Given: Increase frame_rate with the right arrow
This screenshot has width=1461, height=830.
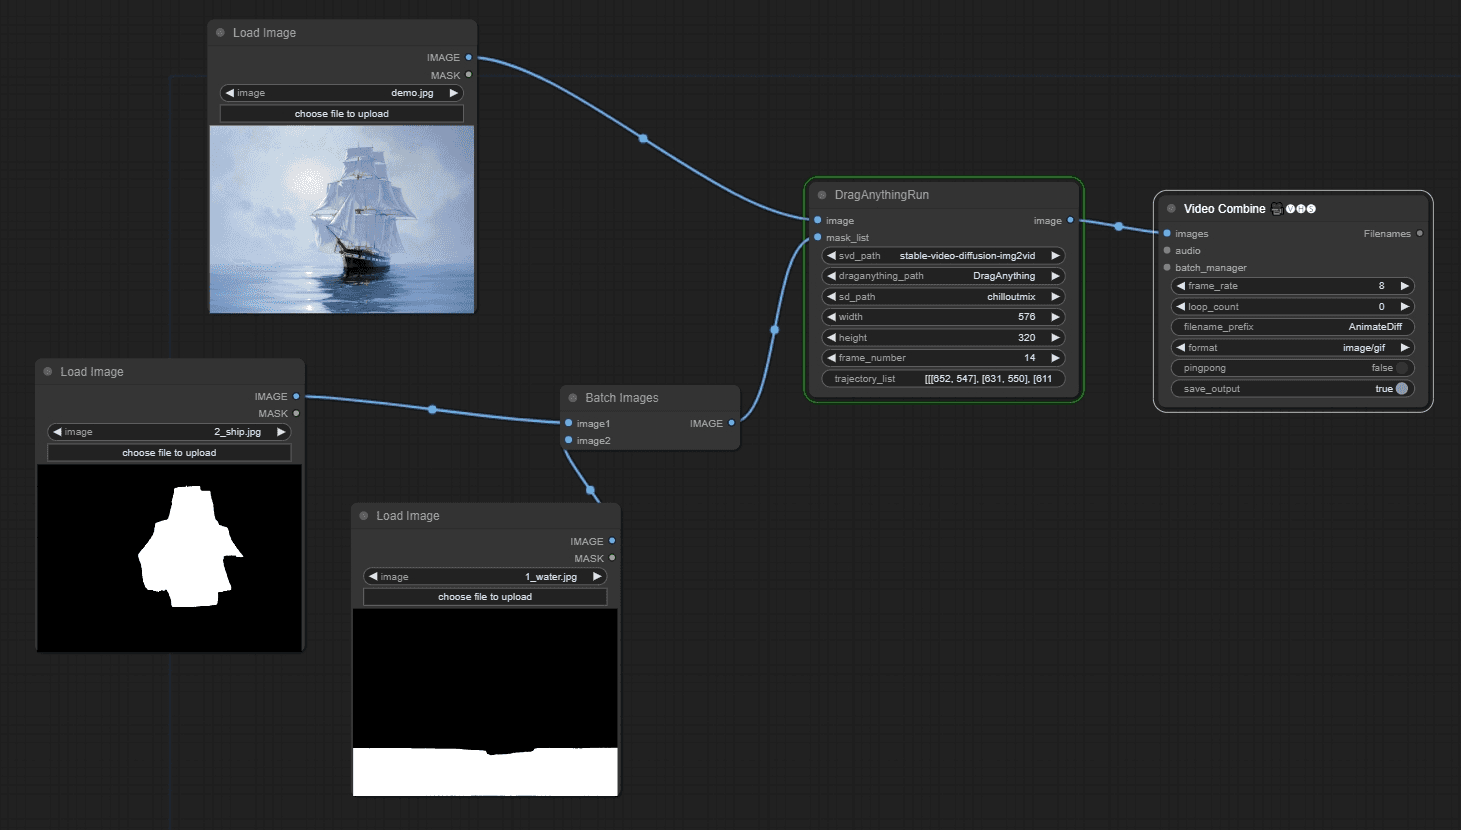Looking at the screenshot, I should click(x=1404, y=286).
